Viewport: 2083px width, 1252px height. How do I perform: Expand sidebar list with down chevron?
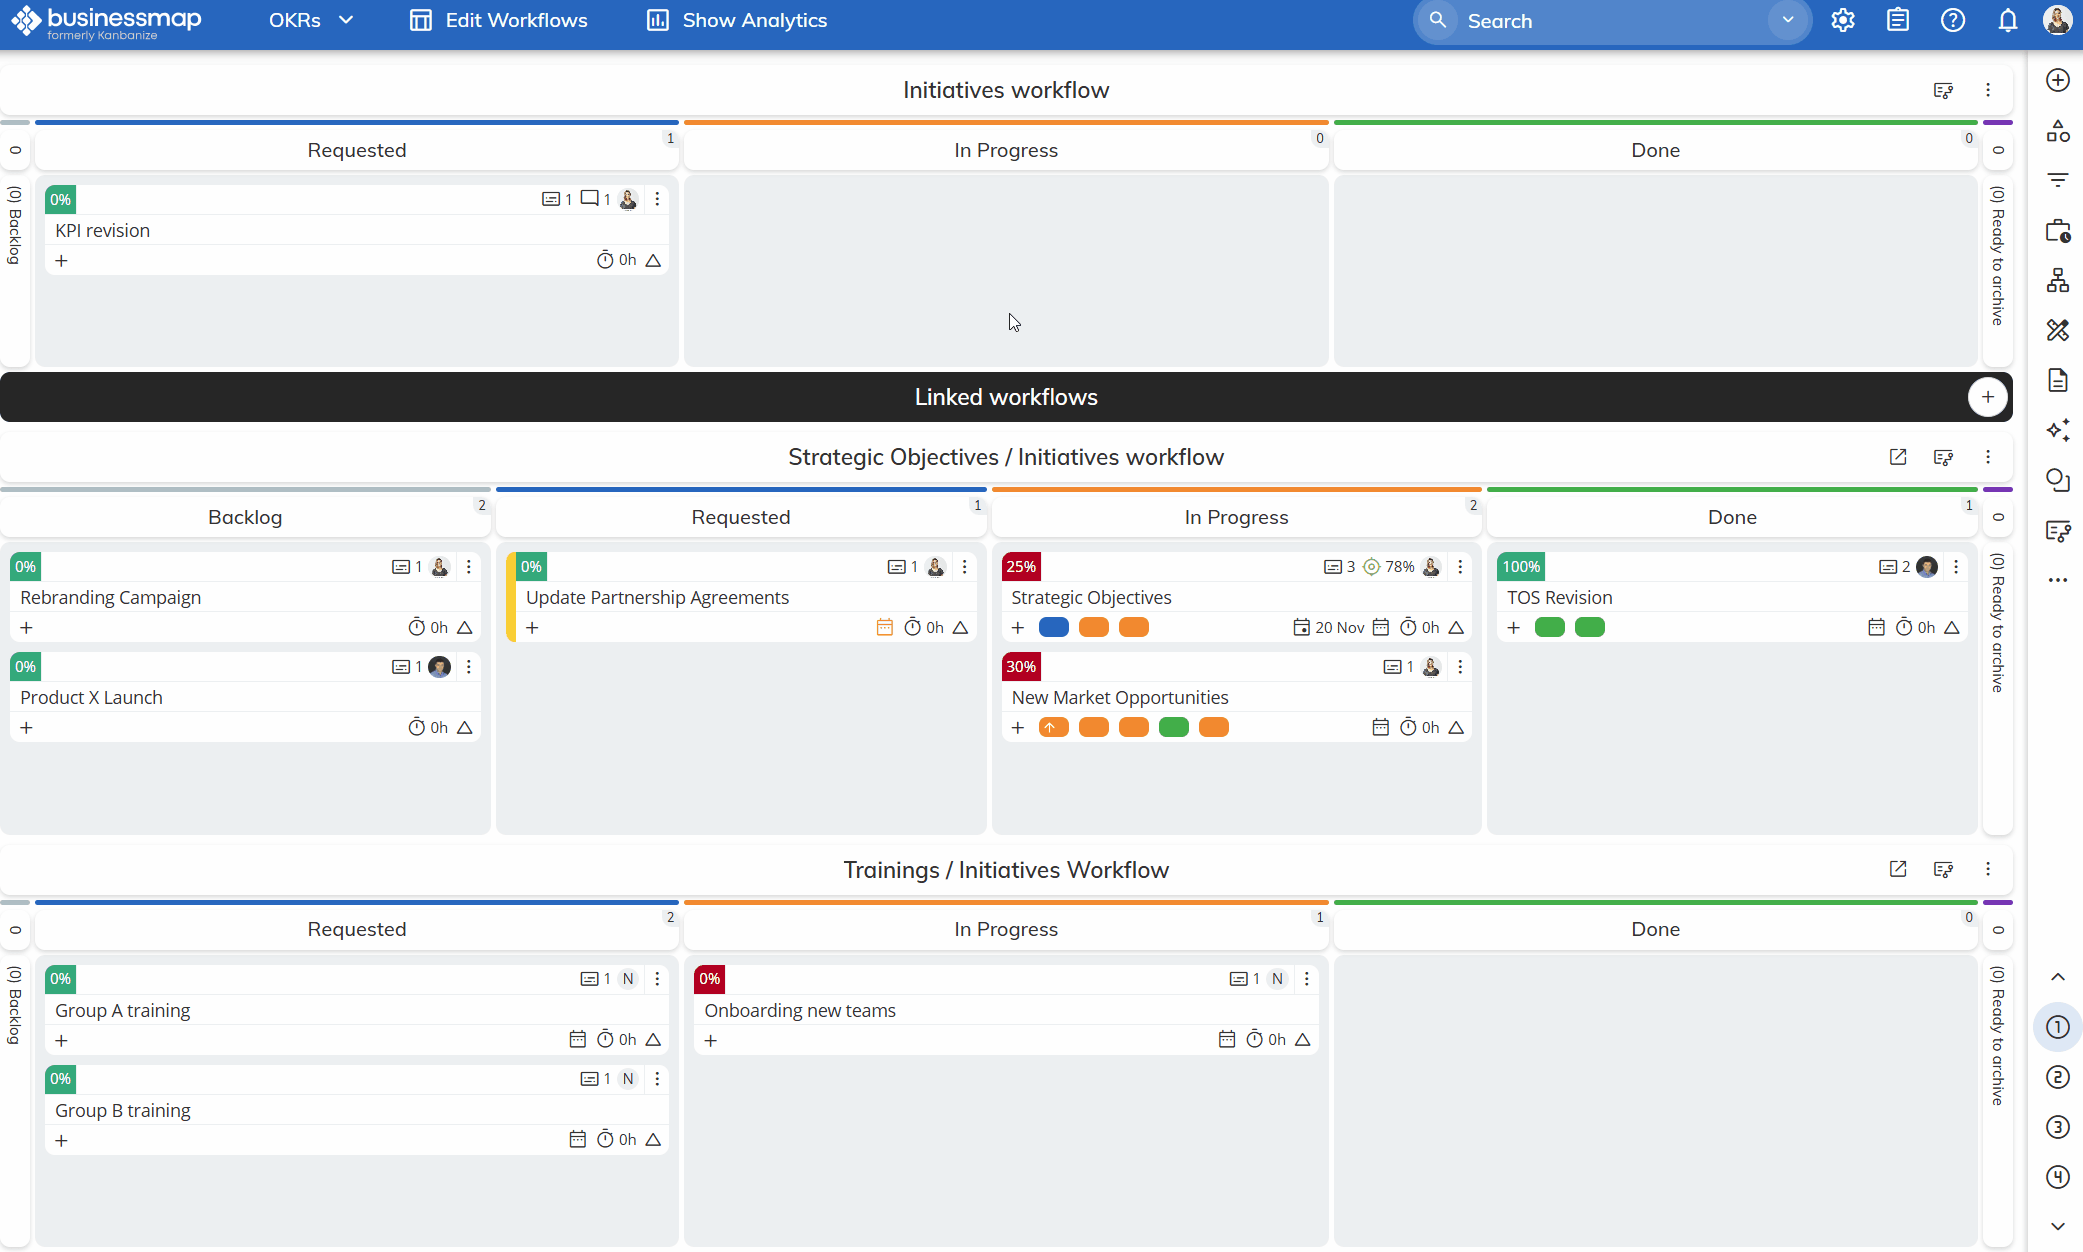click(2057, 1226)
